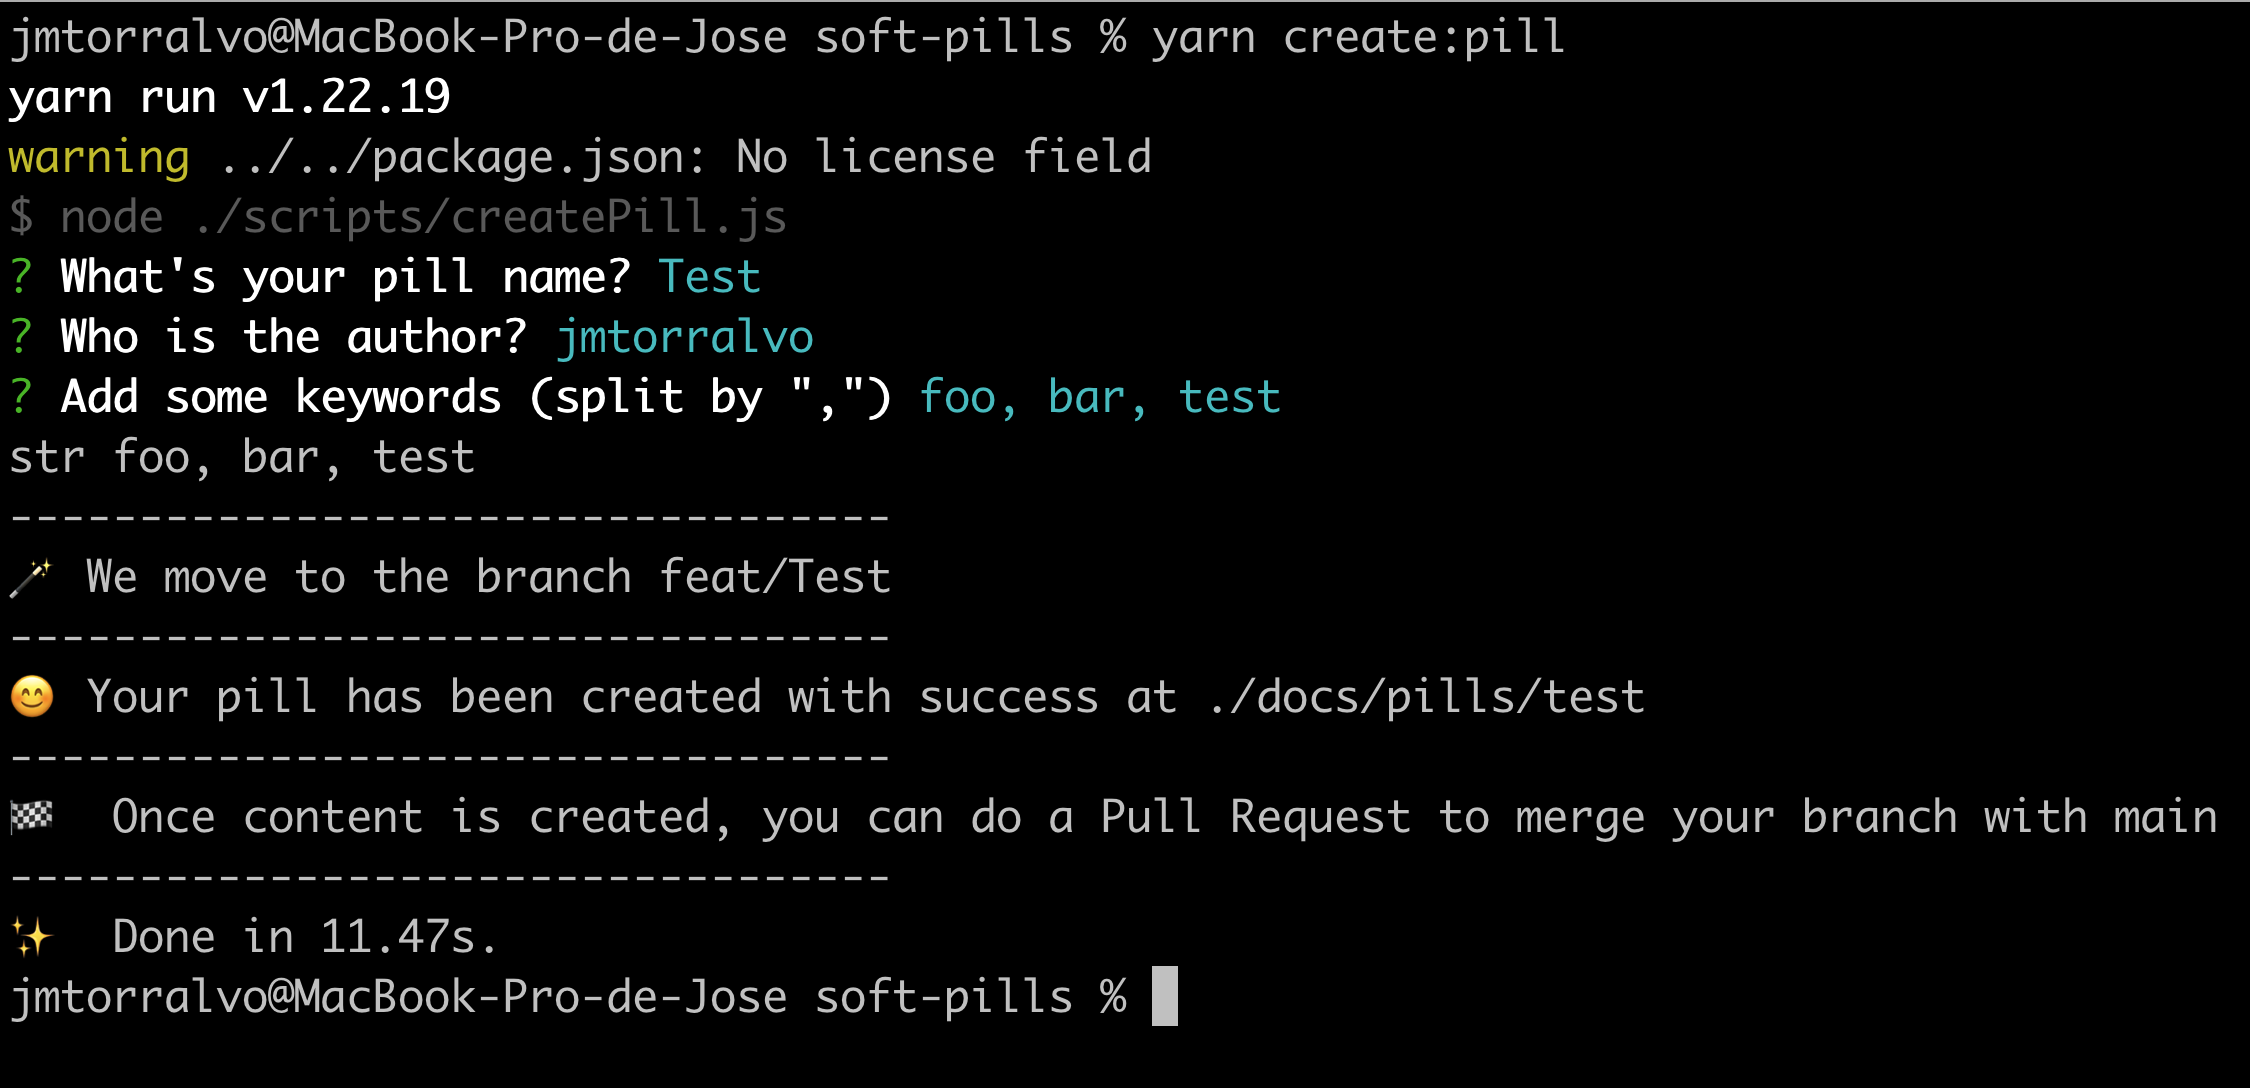The image size is (2250, 1088).
Task: Click the green question mark before keywords prompt
Action: coord(20,397)
